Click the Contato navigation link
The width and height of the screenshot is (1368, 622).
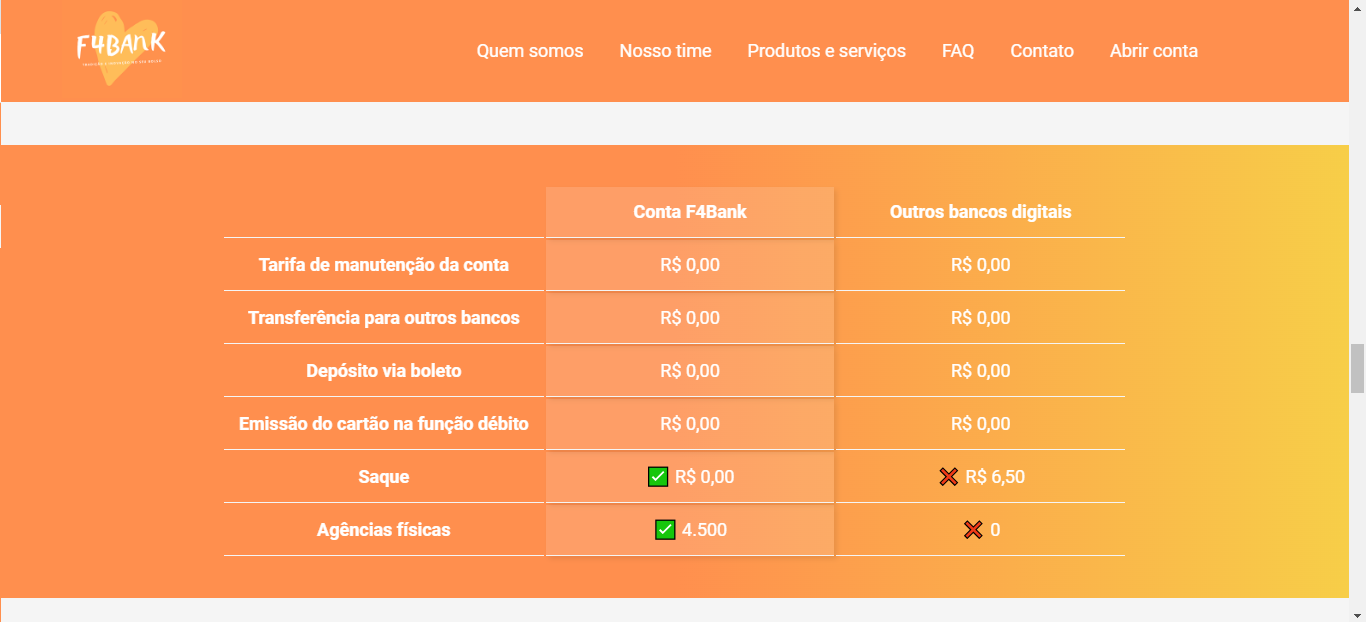pyautogui.click(x=1042, y=50)
